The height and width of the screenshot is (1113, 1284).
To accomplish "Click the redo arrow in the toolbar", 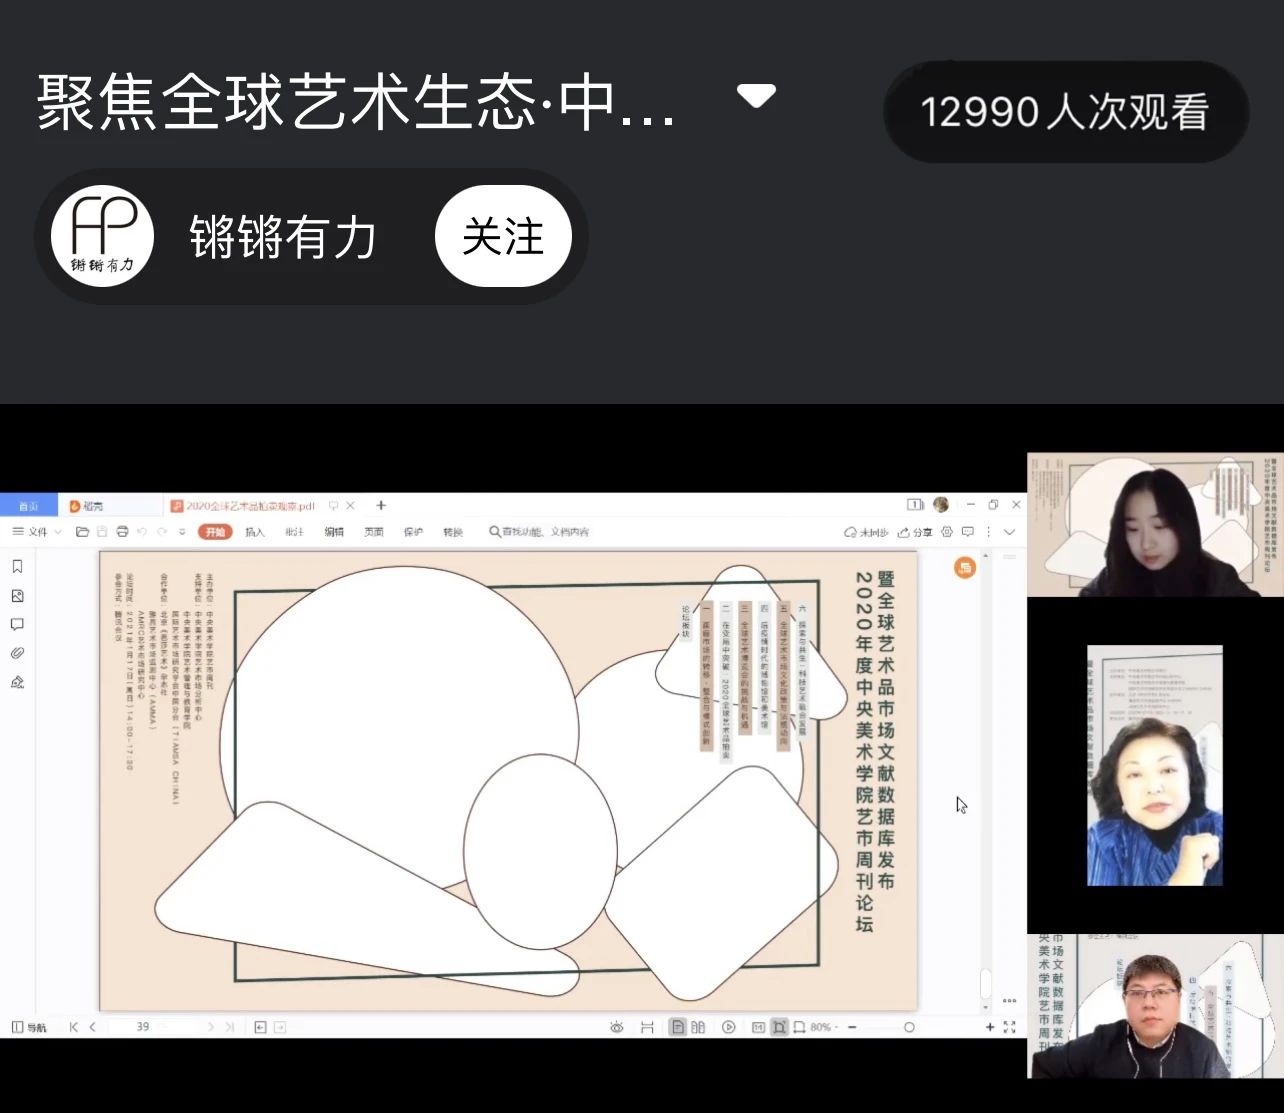I will (x=162, y=532).
